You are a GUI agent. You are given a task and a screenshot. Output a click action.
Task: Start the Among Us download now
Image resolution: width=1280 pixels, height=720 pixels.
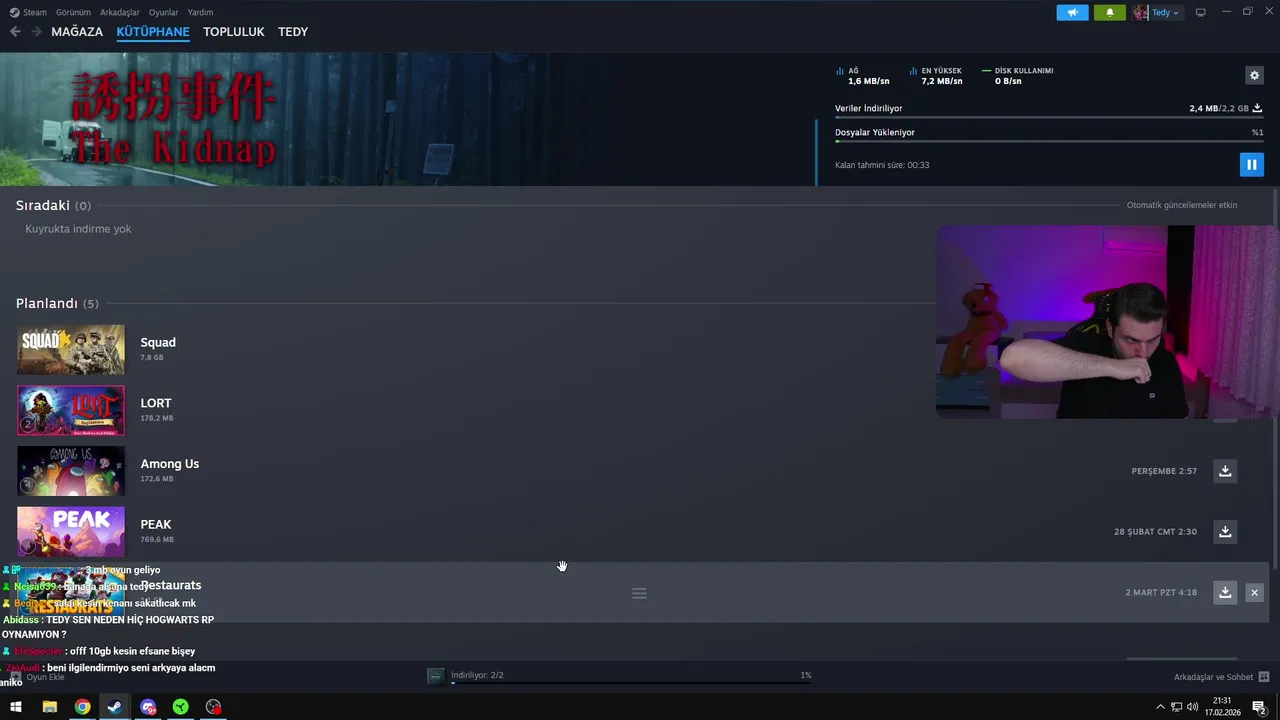1225,471
